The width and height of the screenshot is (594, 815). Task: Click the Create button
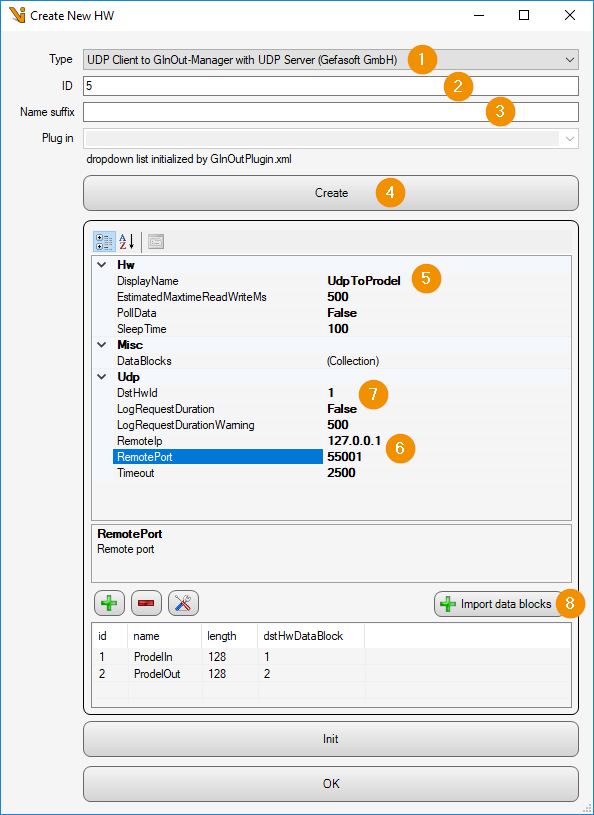pyautogui.click(x=331, y=193)
